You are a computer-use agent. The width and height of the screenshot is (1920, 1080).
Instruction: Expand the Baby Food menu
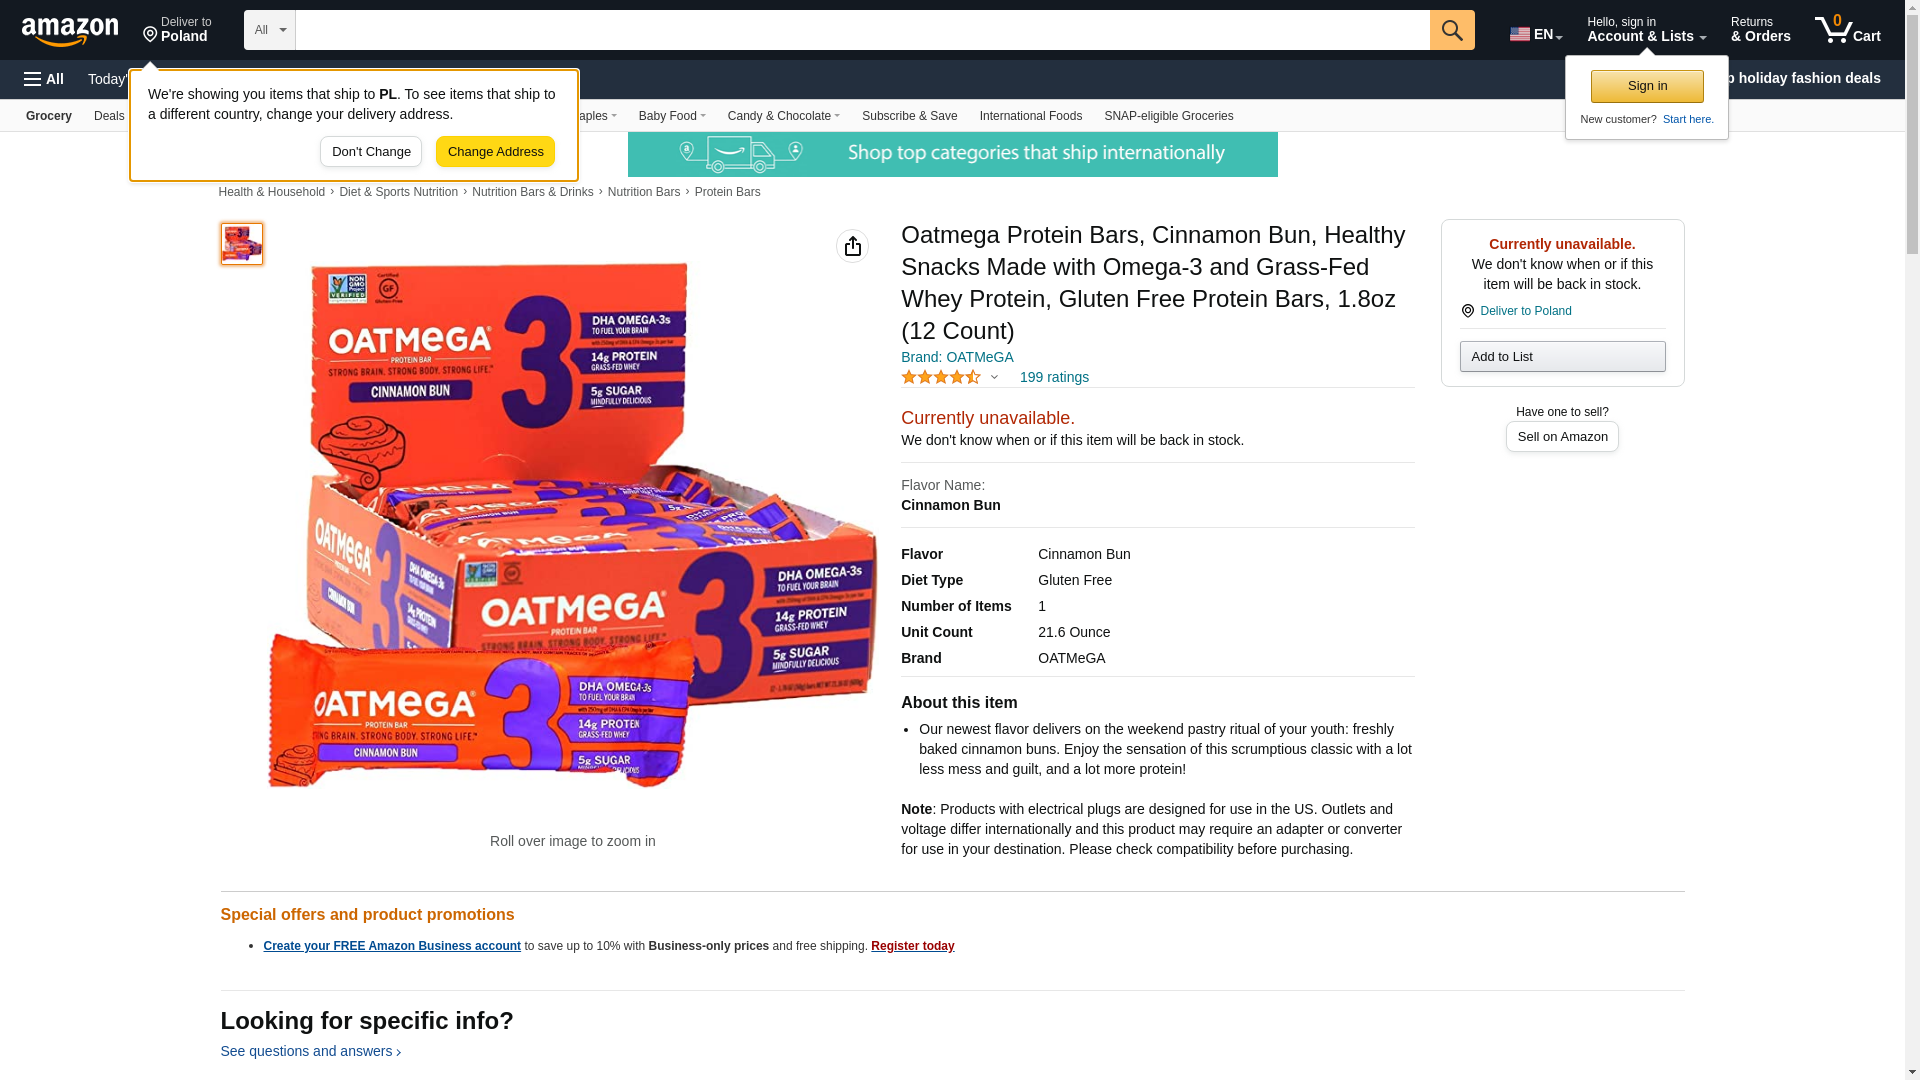click(x=672, y=116)
